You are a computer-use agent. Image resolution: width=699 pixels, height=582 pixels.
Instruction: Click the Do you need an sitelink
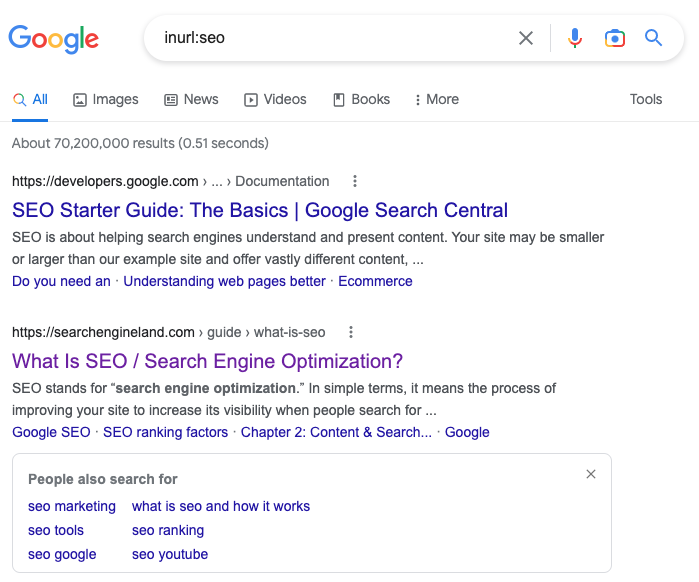click(61, 281)
